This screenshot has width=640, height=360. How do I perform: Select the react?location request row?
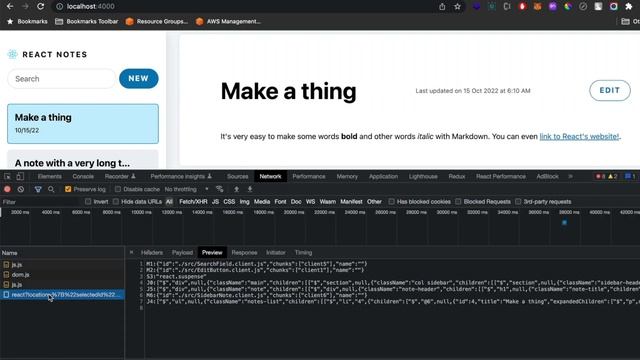point(62,295)
